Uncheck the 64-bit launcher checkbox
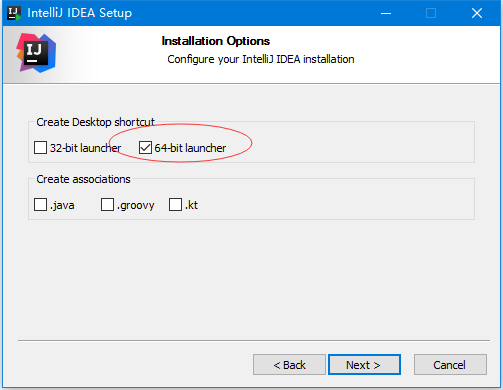 [x=145, y=147]
